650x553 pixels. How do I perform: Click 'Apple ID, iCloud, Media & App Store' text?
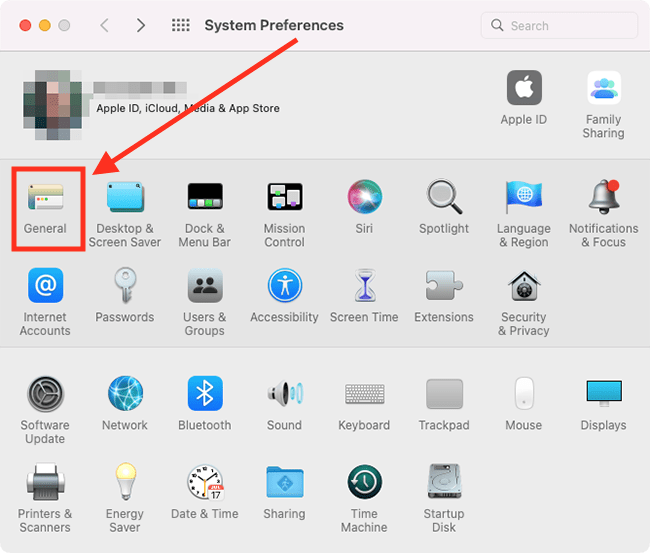[188, 108]
